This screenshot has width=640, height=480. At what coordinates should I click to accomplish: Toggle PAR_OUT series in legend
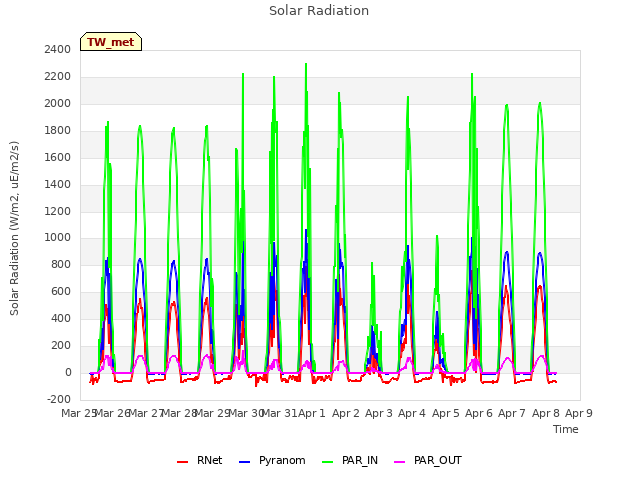(428, 460)
